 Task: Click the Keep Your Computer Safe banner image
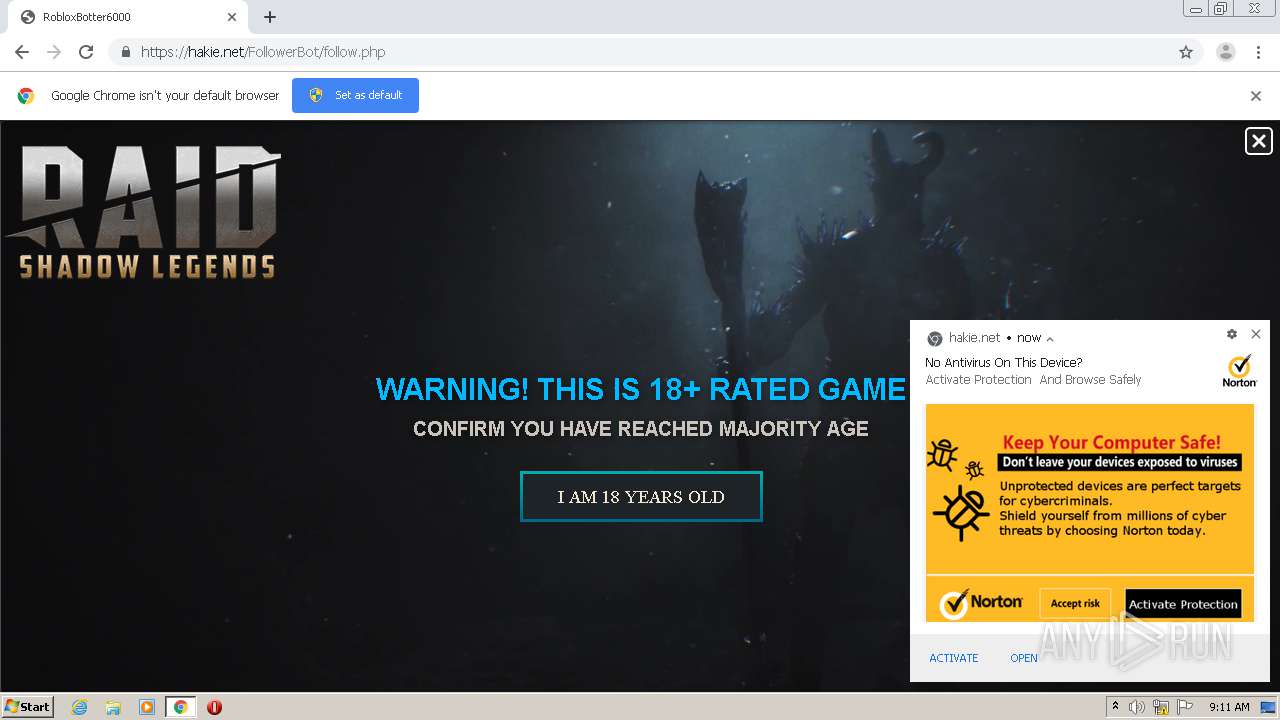pos(1090,513)
